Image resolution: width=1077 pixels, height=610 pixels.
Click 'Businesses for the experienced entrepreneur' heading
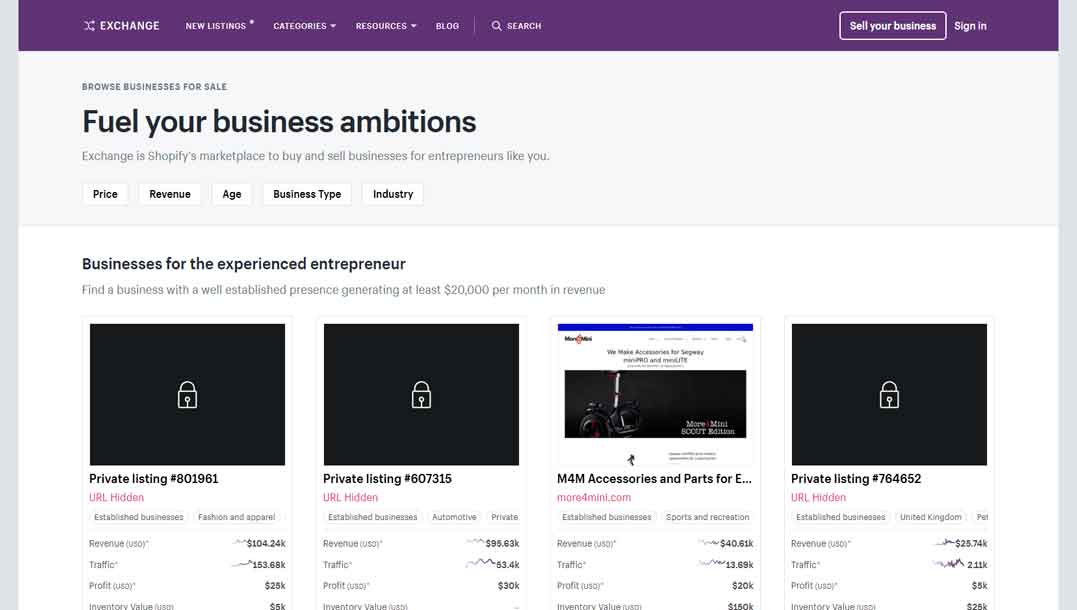tap(244, 264)
